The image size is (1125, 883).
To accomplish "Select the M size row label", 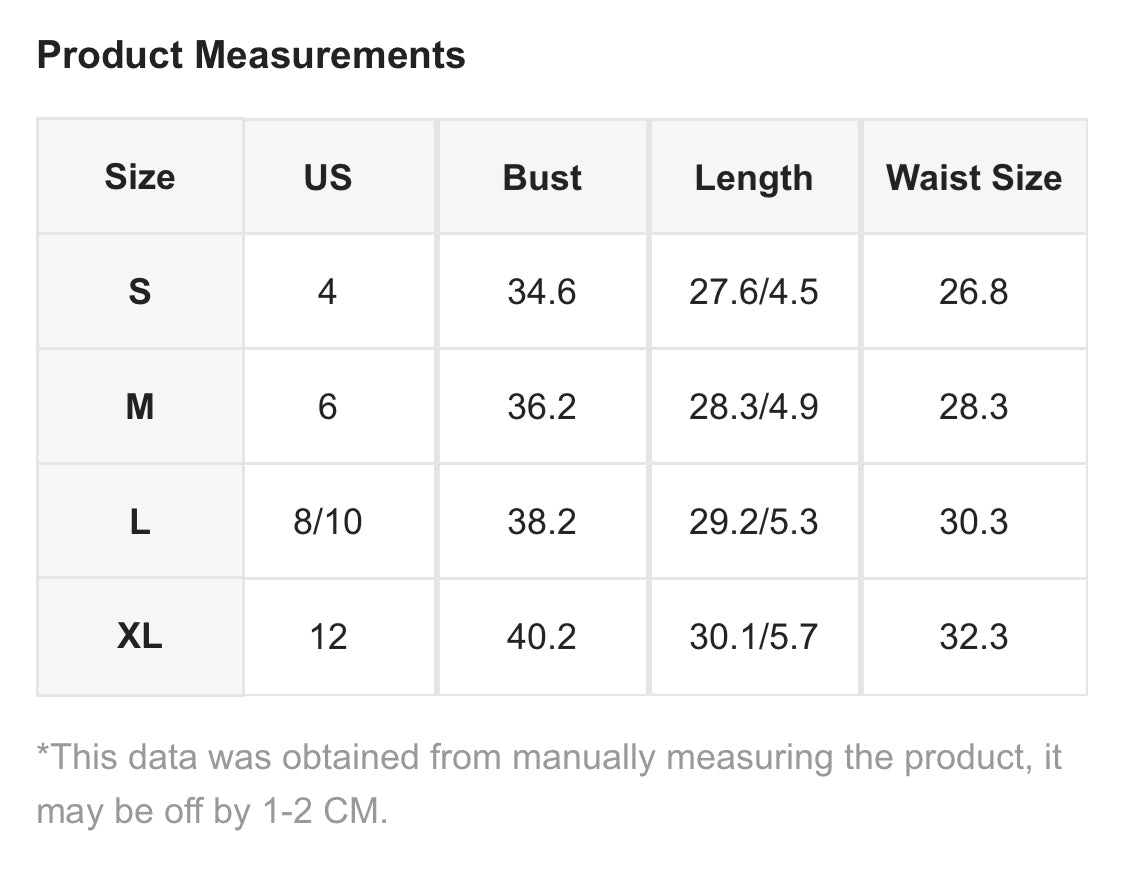I will point(140,407).
